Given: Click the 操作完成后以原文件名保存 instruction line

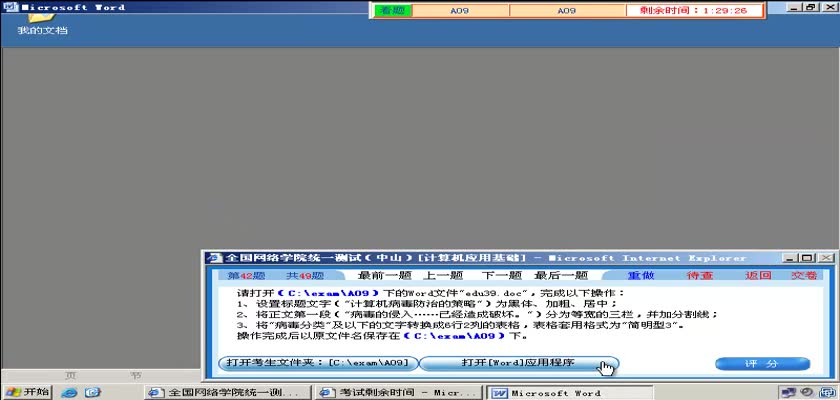Looking at the screenshot, I should pos(383,336).
